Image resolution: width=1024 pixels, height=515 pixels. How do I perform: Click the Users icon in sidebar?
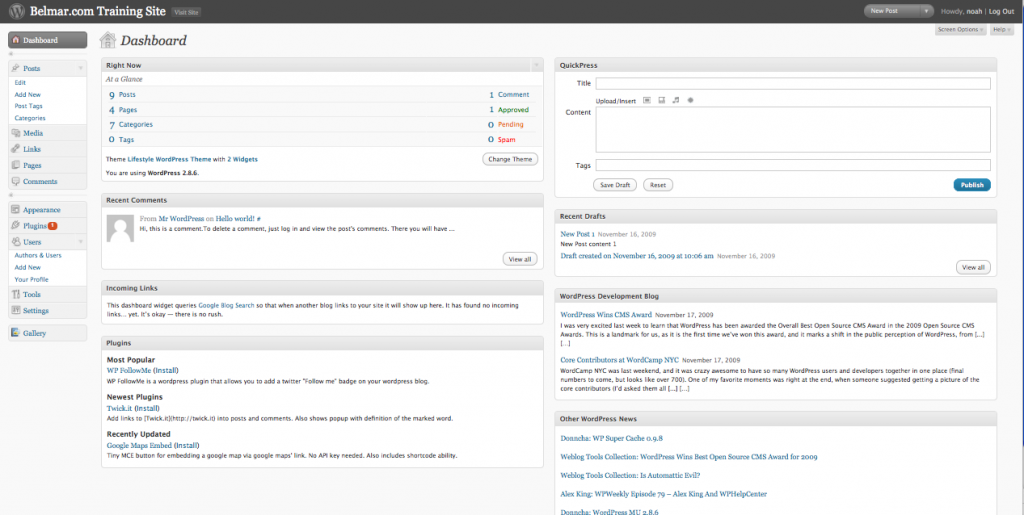coord(16,242)
